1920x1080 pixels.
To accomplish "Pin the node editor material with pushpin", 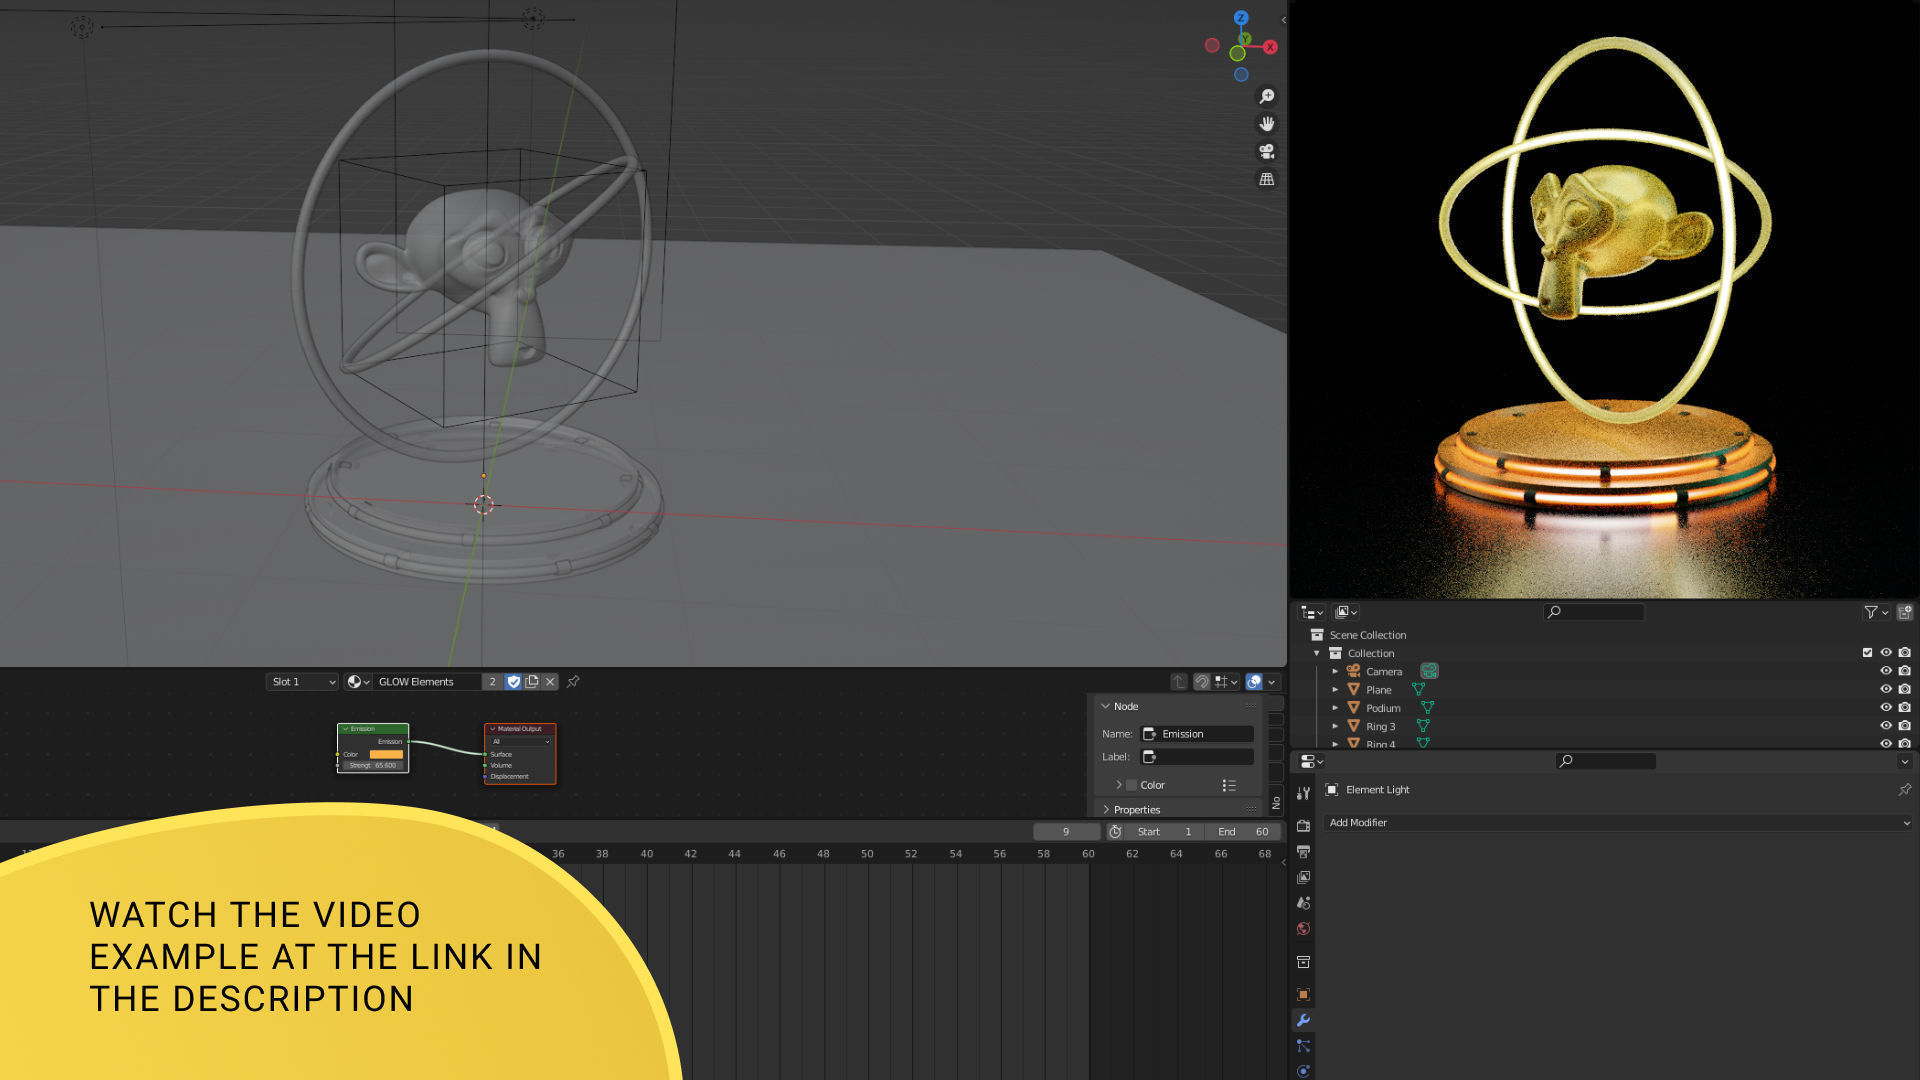I will [x=573, y=682].
